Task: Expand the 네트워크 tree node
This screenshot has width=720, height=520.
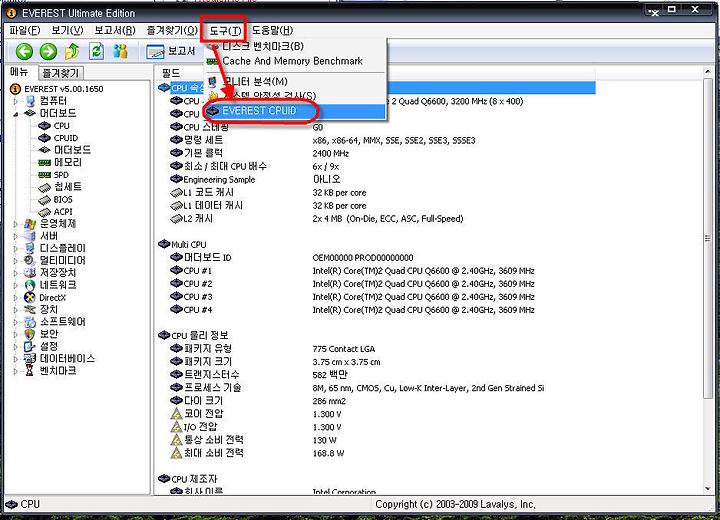Action: [x=16, y=285]
